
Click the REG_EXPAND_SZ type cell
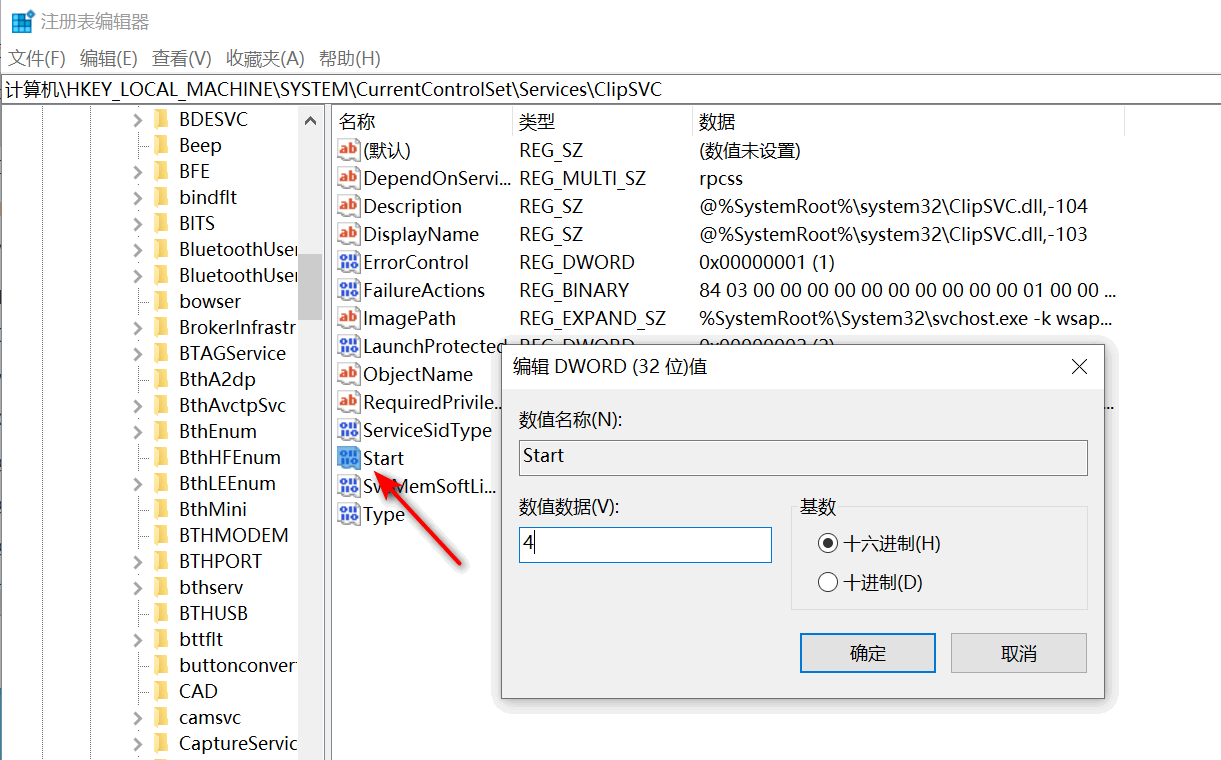click(x=592, y=318)
